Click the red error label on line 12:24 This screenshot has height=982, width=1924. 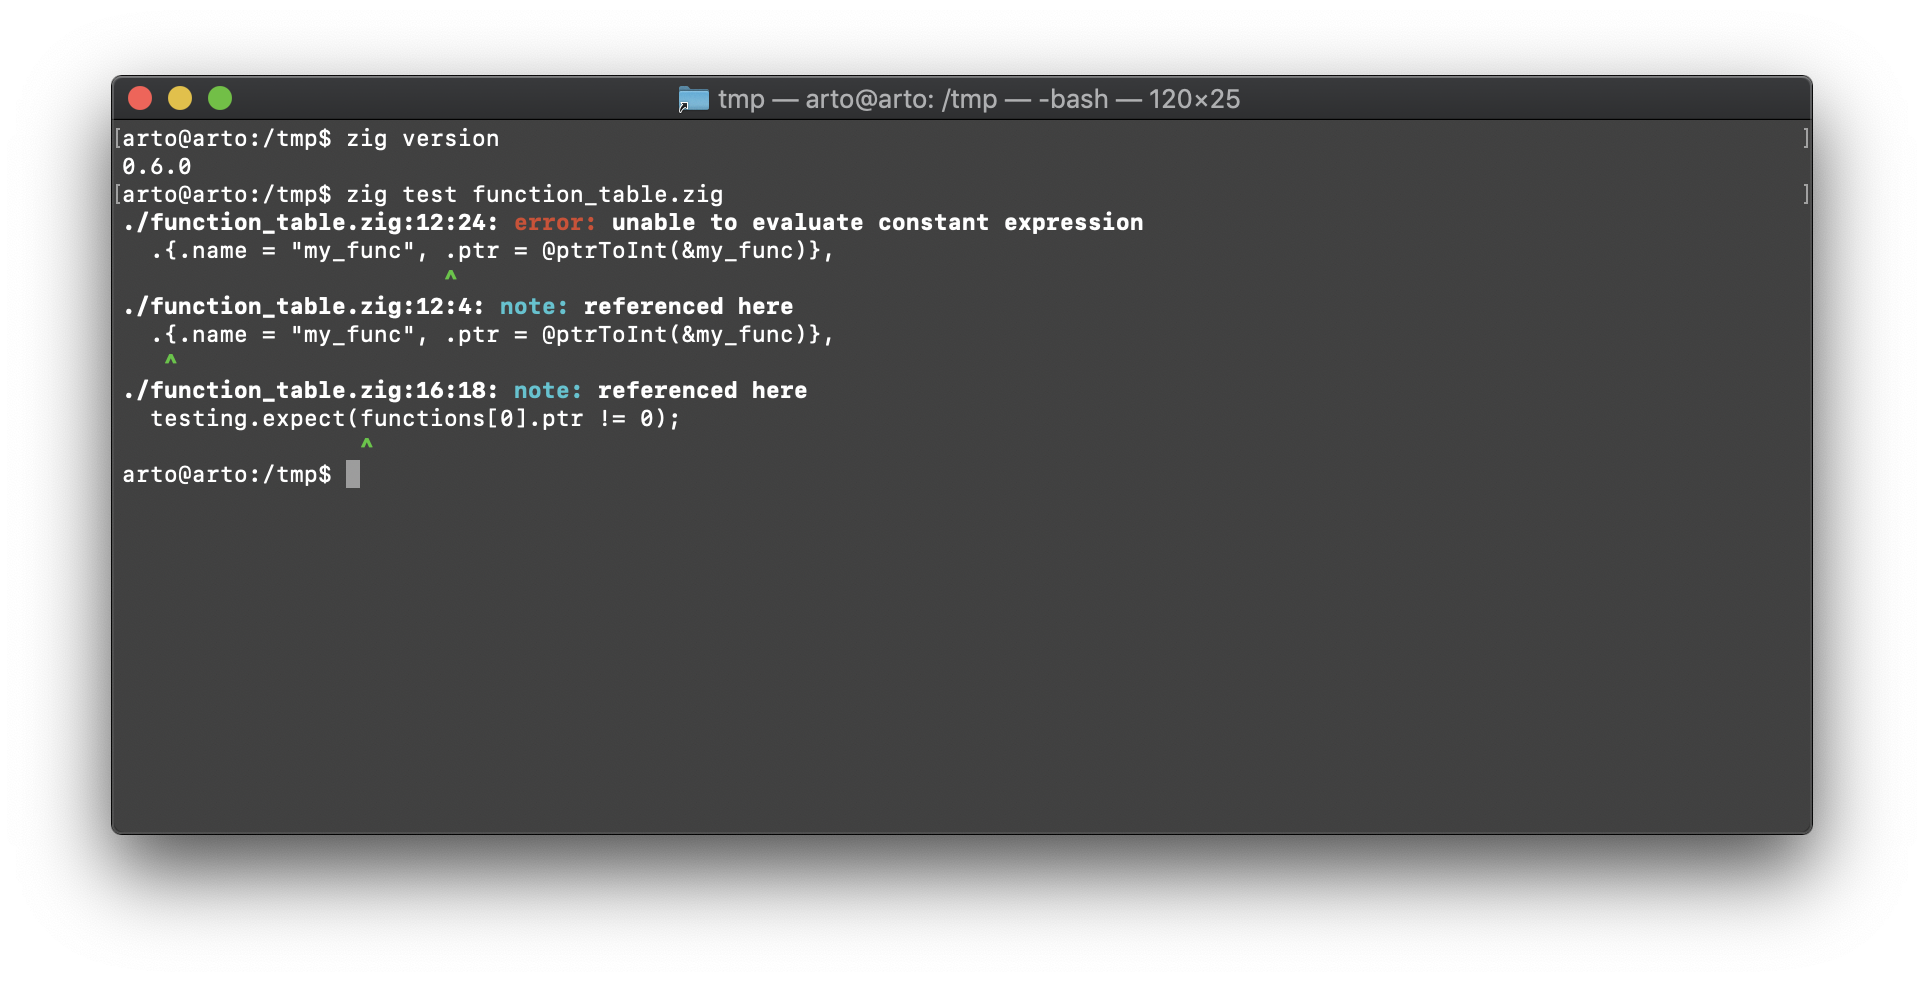[x=552, y=222]
